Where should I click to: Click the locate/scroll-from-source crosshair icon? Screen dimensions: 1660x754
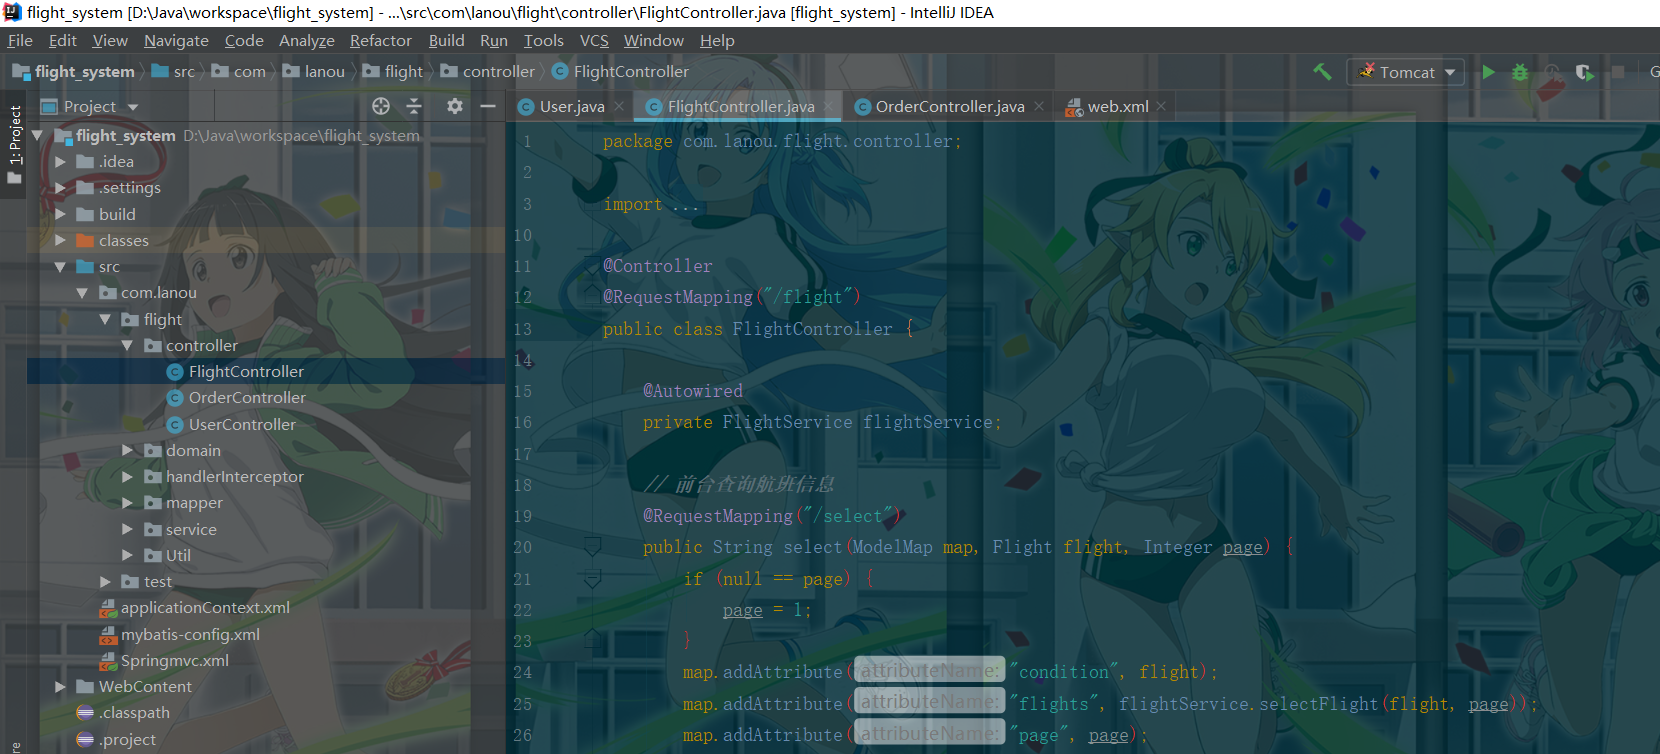(x=380, y=106)
